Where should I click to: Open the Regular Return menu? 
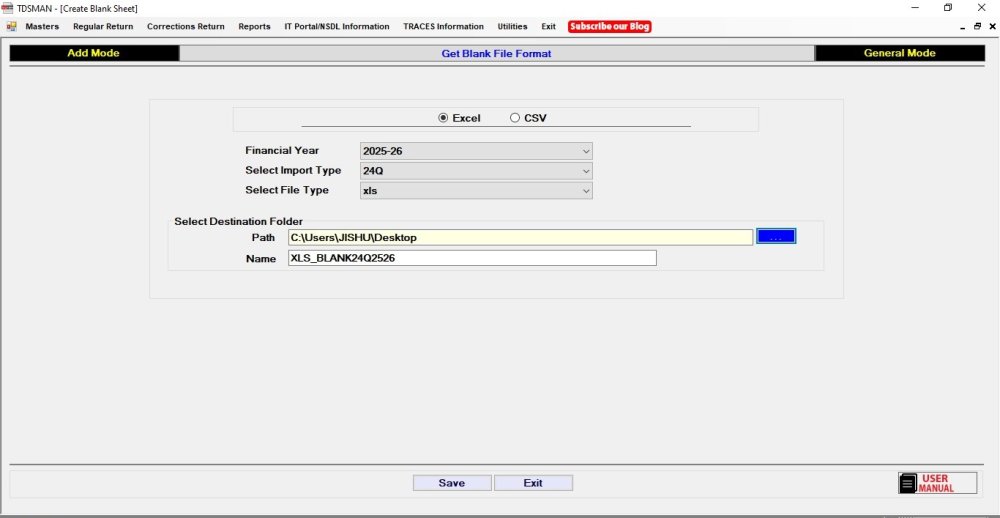tap(103, 27)
